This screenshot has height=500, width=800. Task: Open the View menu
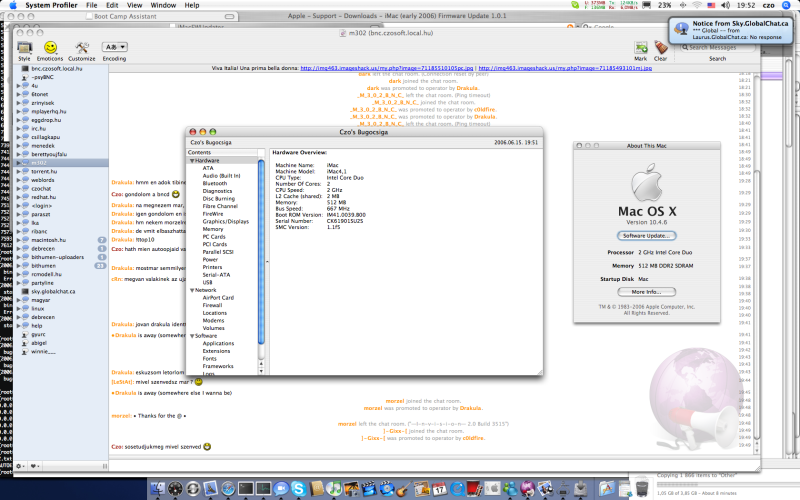(134, 5)
